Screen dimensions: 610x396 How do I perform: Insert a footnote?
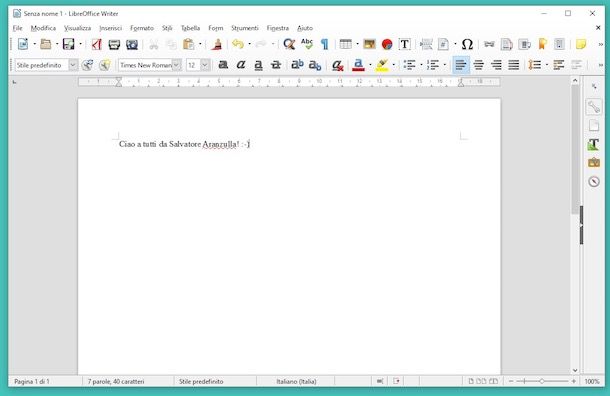coord(507,44)
